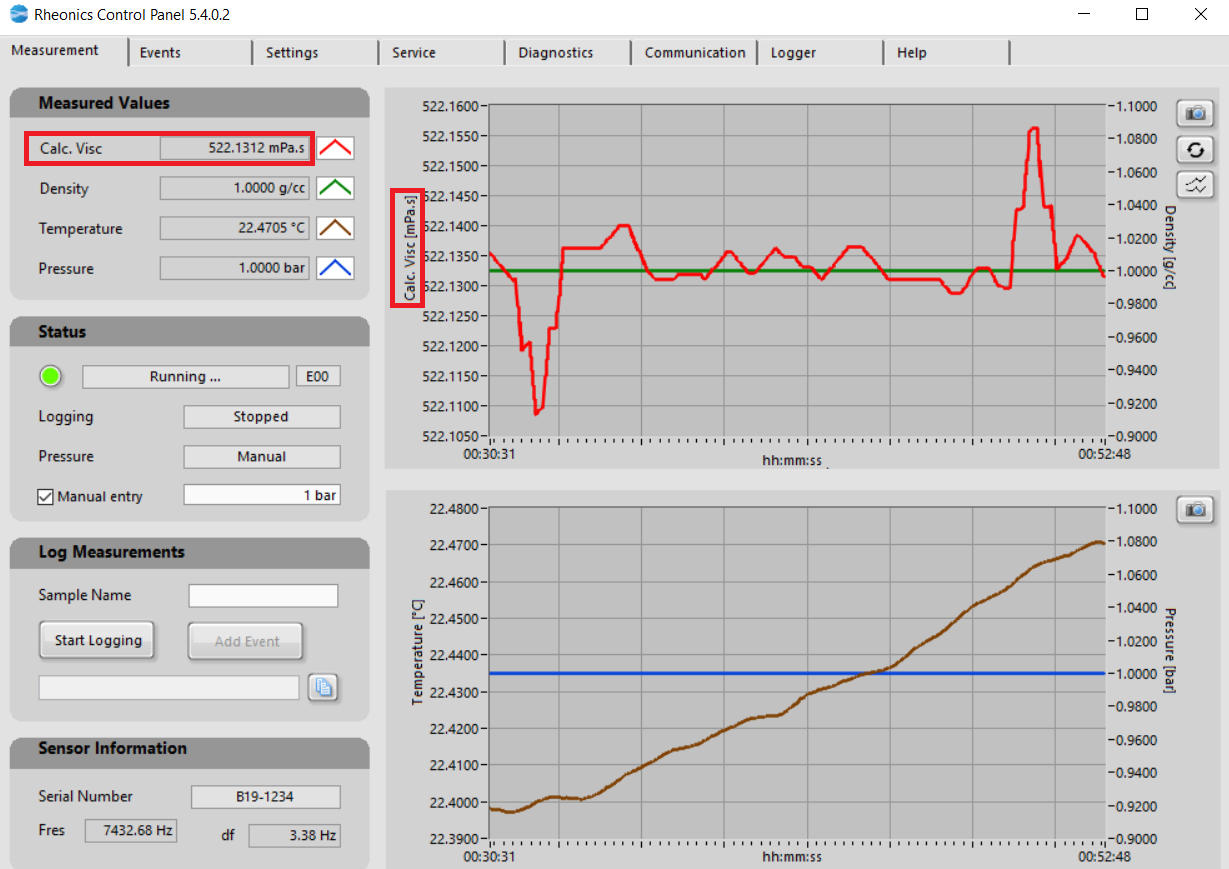Viewport: 1229px width, 869px height.
Task: Click the Pressure Manual mode field
Action: tap(262, 457)
